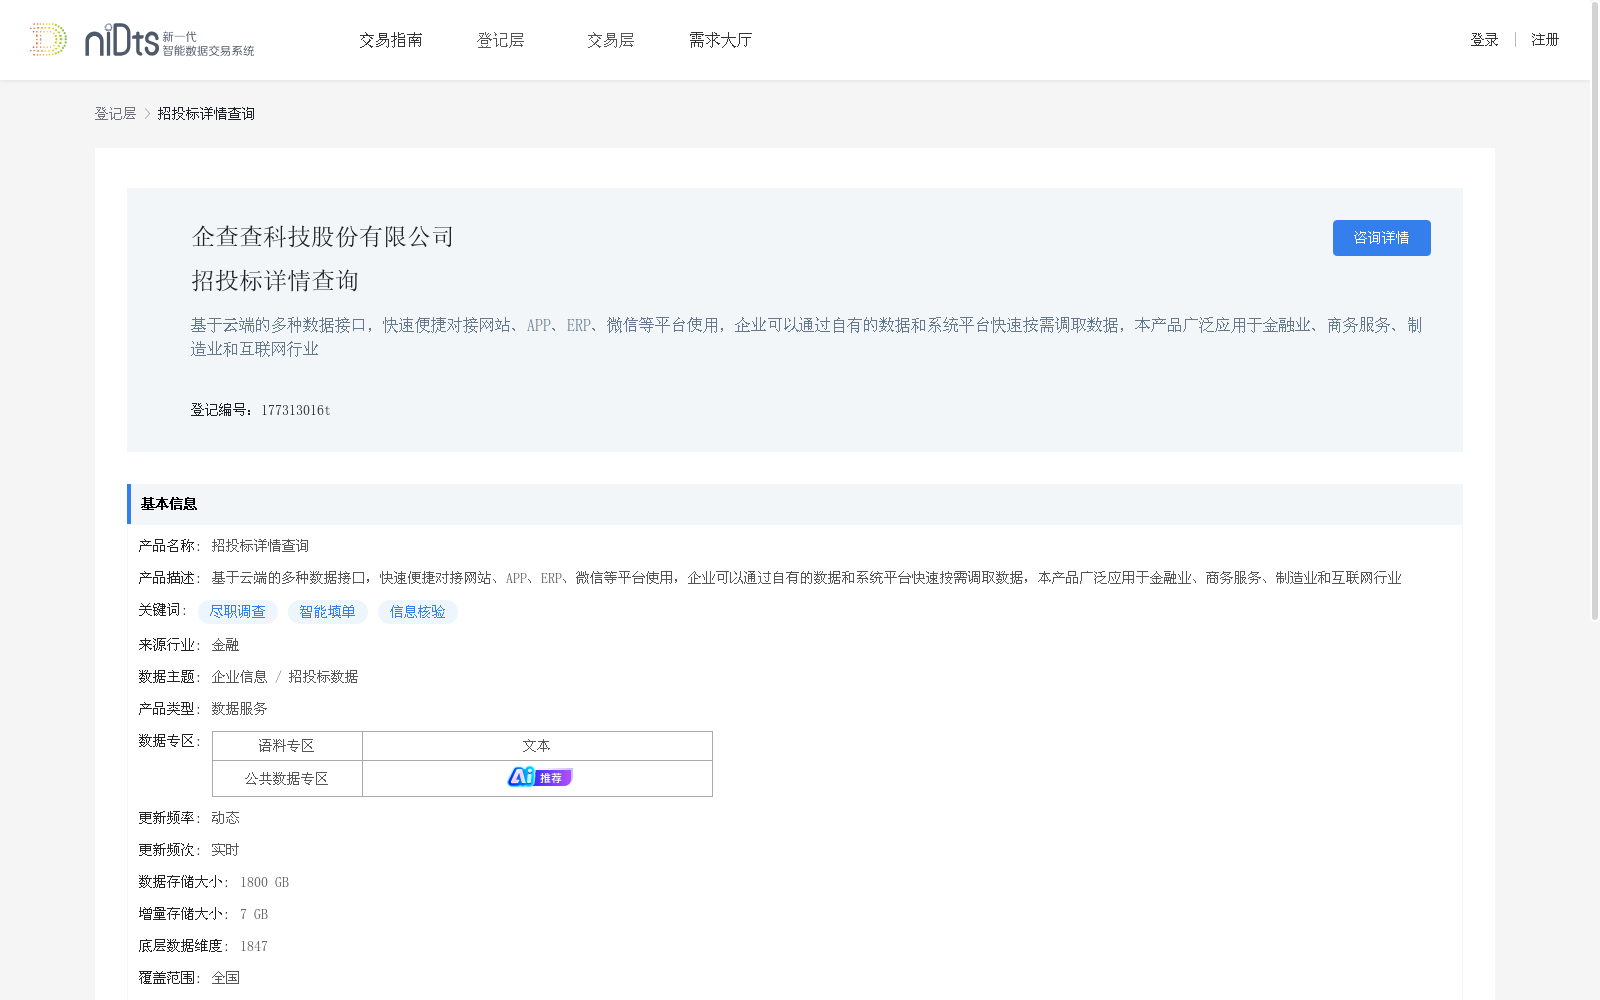Select the 智能填单 keyword tag
Screen dimensions: 1600x1000
click(328, 612)
